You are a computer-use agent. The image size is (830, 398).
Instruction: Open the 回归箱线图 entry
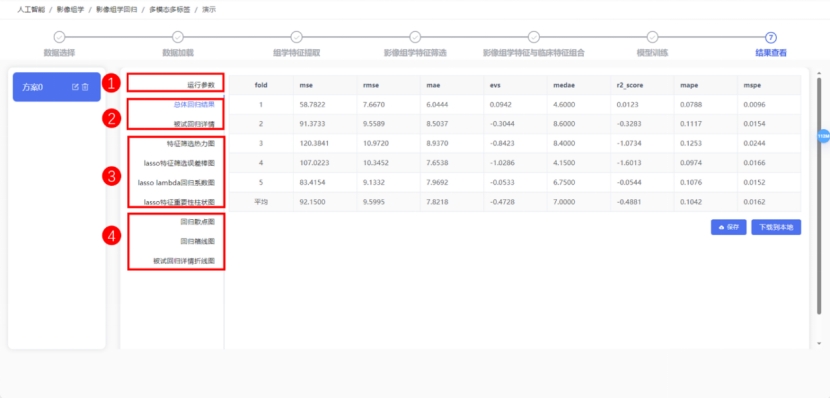click(x=197, y=241)
